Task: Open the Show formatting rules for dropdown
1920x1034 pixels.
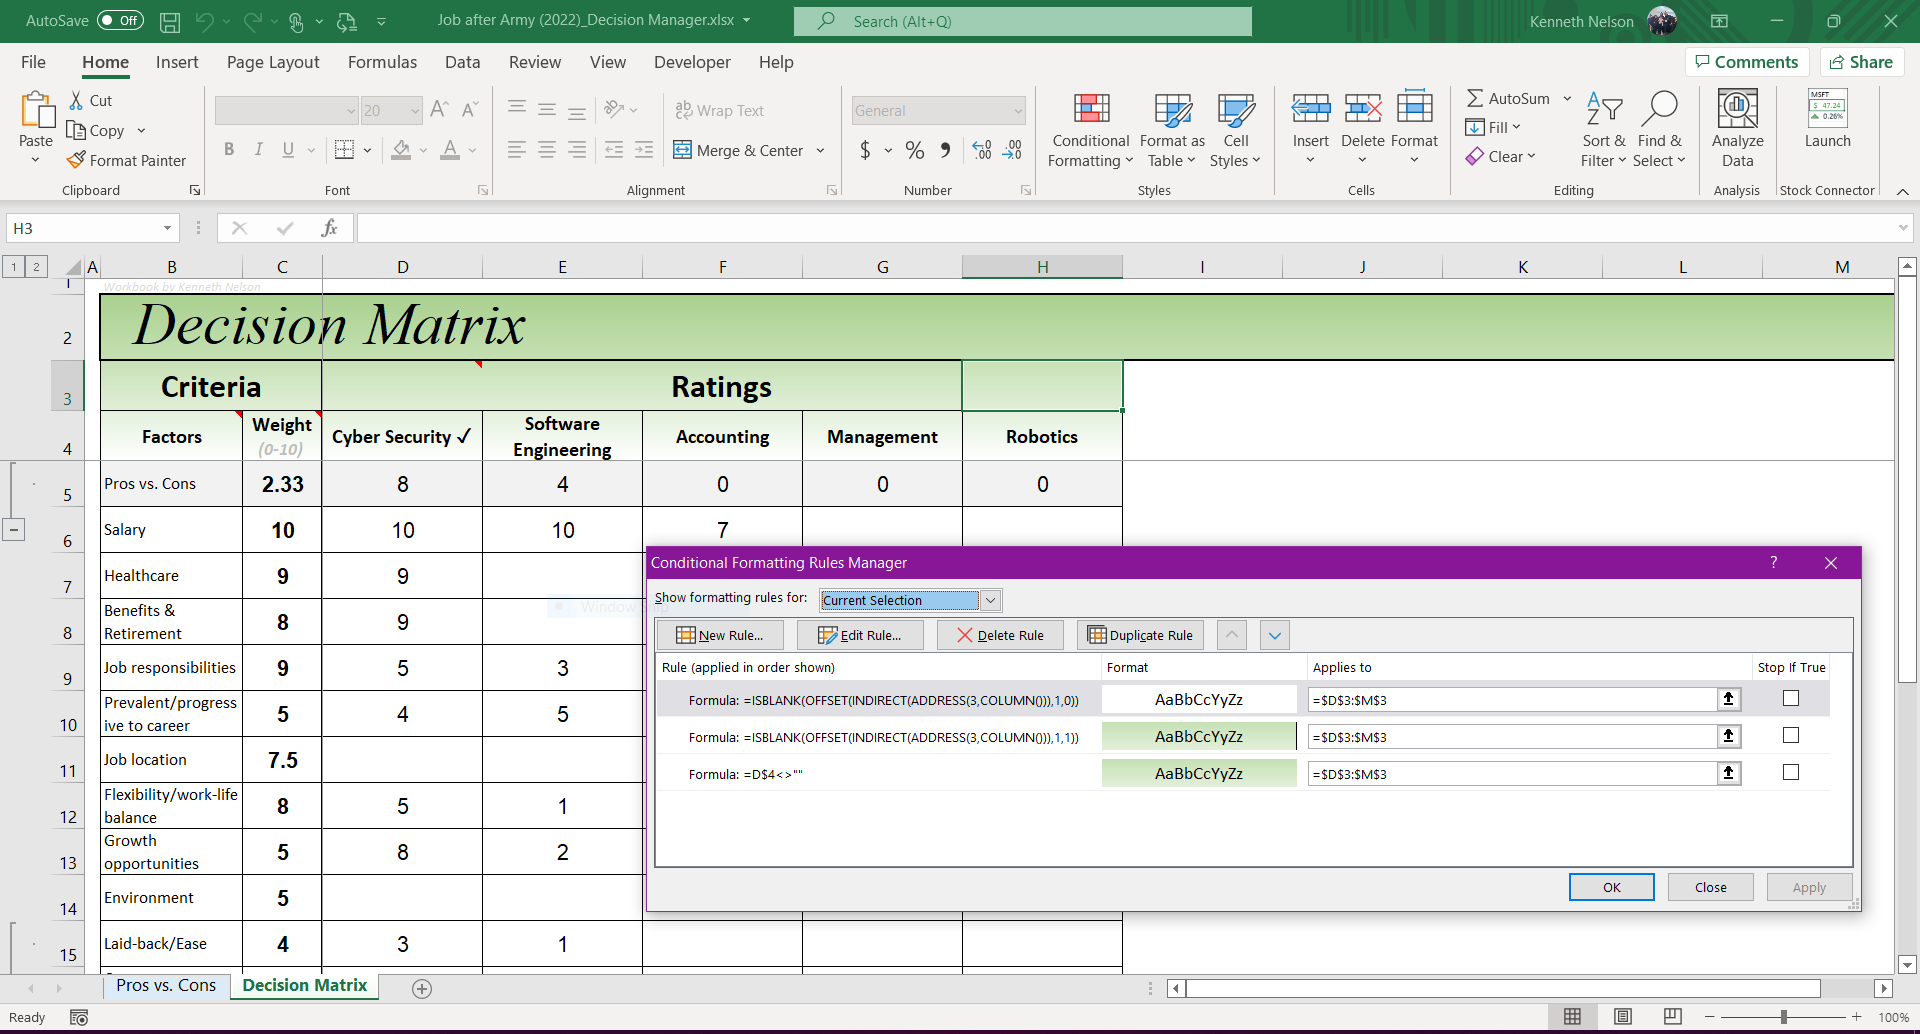Action: coord(989,600)
